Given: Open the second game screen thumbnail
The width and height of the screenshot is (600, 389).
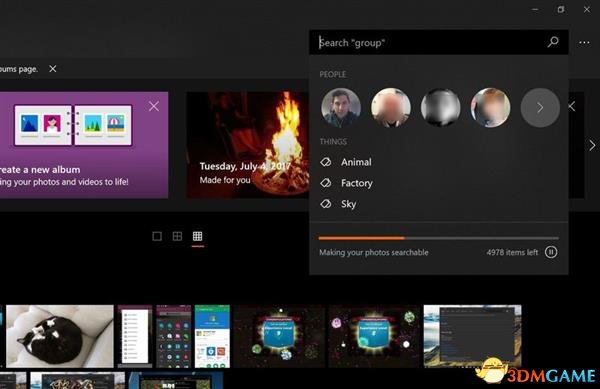Looking at the screenshot, I should coord(374,336).
